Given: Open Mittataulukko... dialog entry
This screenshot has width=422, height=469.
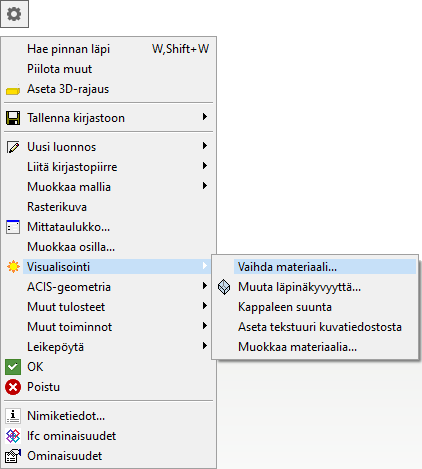Looking at the screenshot, I should pyautogui.click(x=108, y=227).
